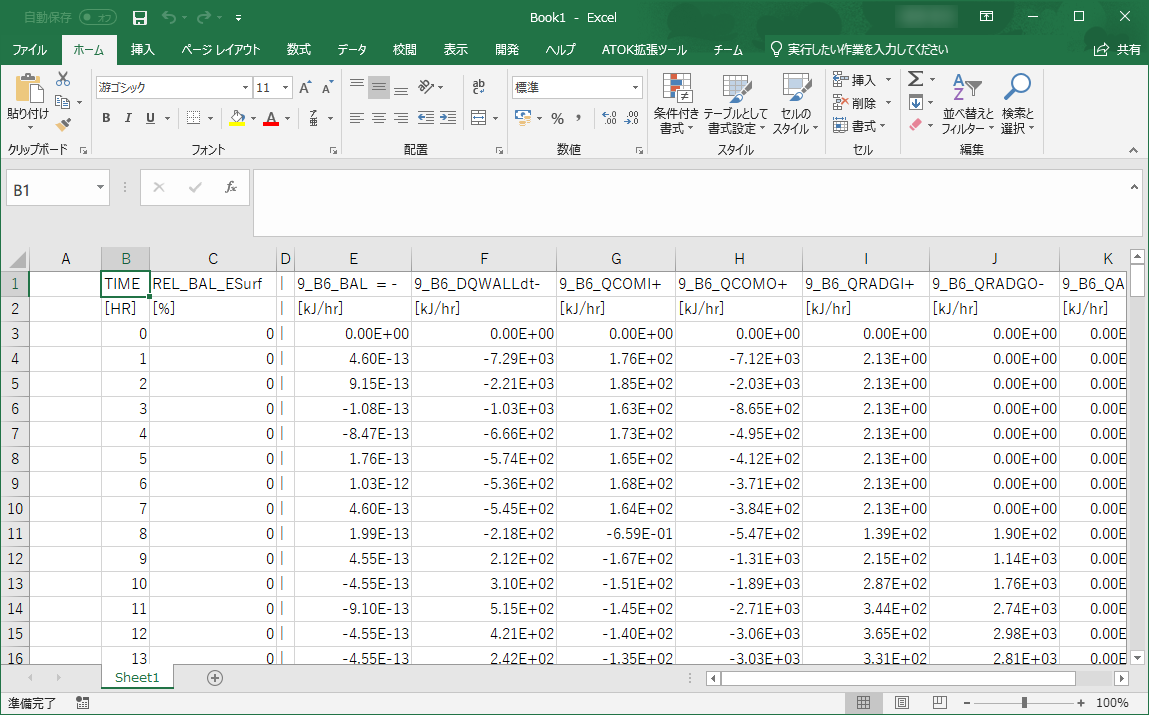Click the 共有 share button
Image resolution: width=1149 pixels, height=715 pixels.
point(1117,49)
